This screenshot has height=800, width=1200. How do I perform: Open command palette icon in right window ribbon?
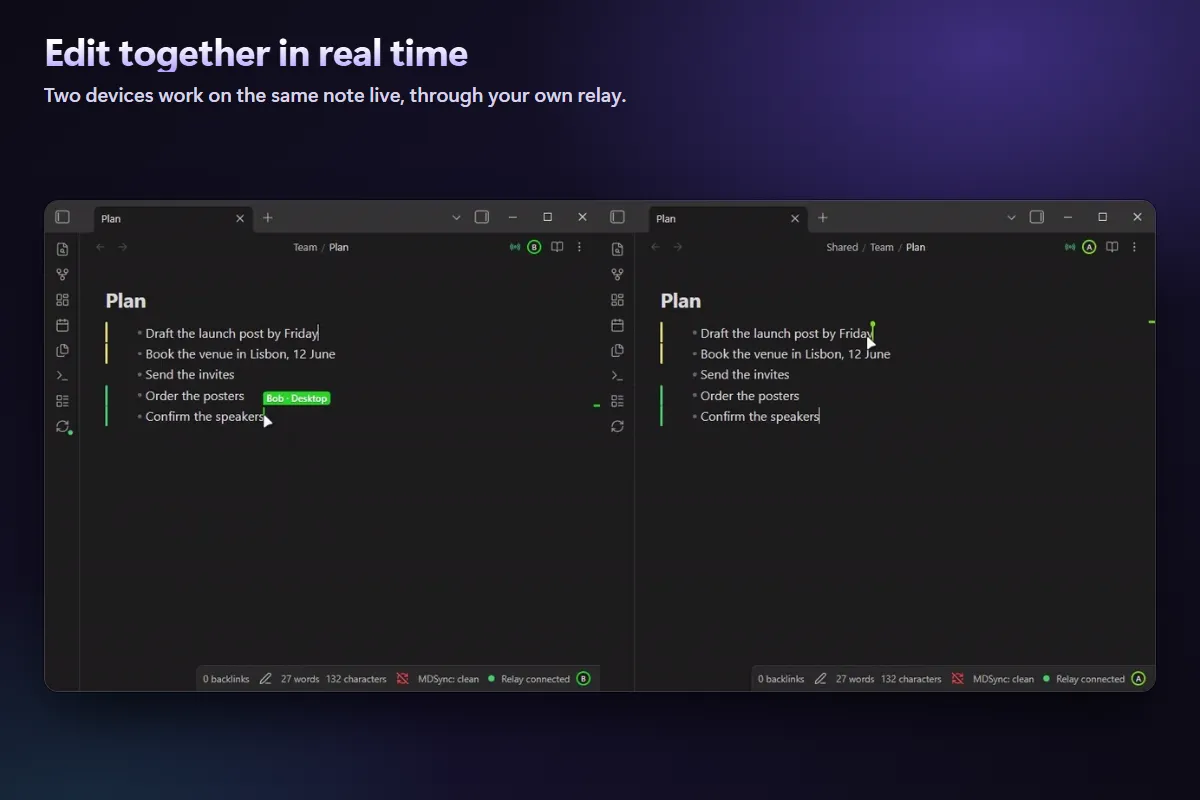pos(617,376)
